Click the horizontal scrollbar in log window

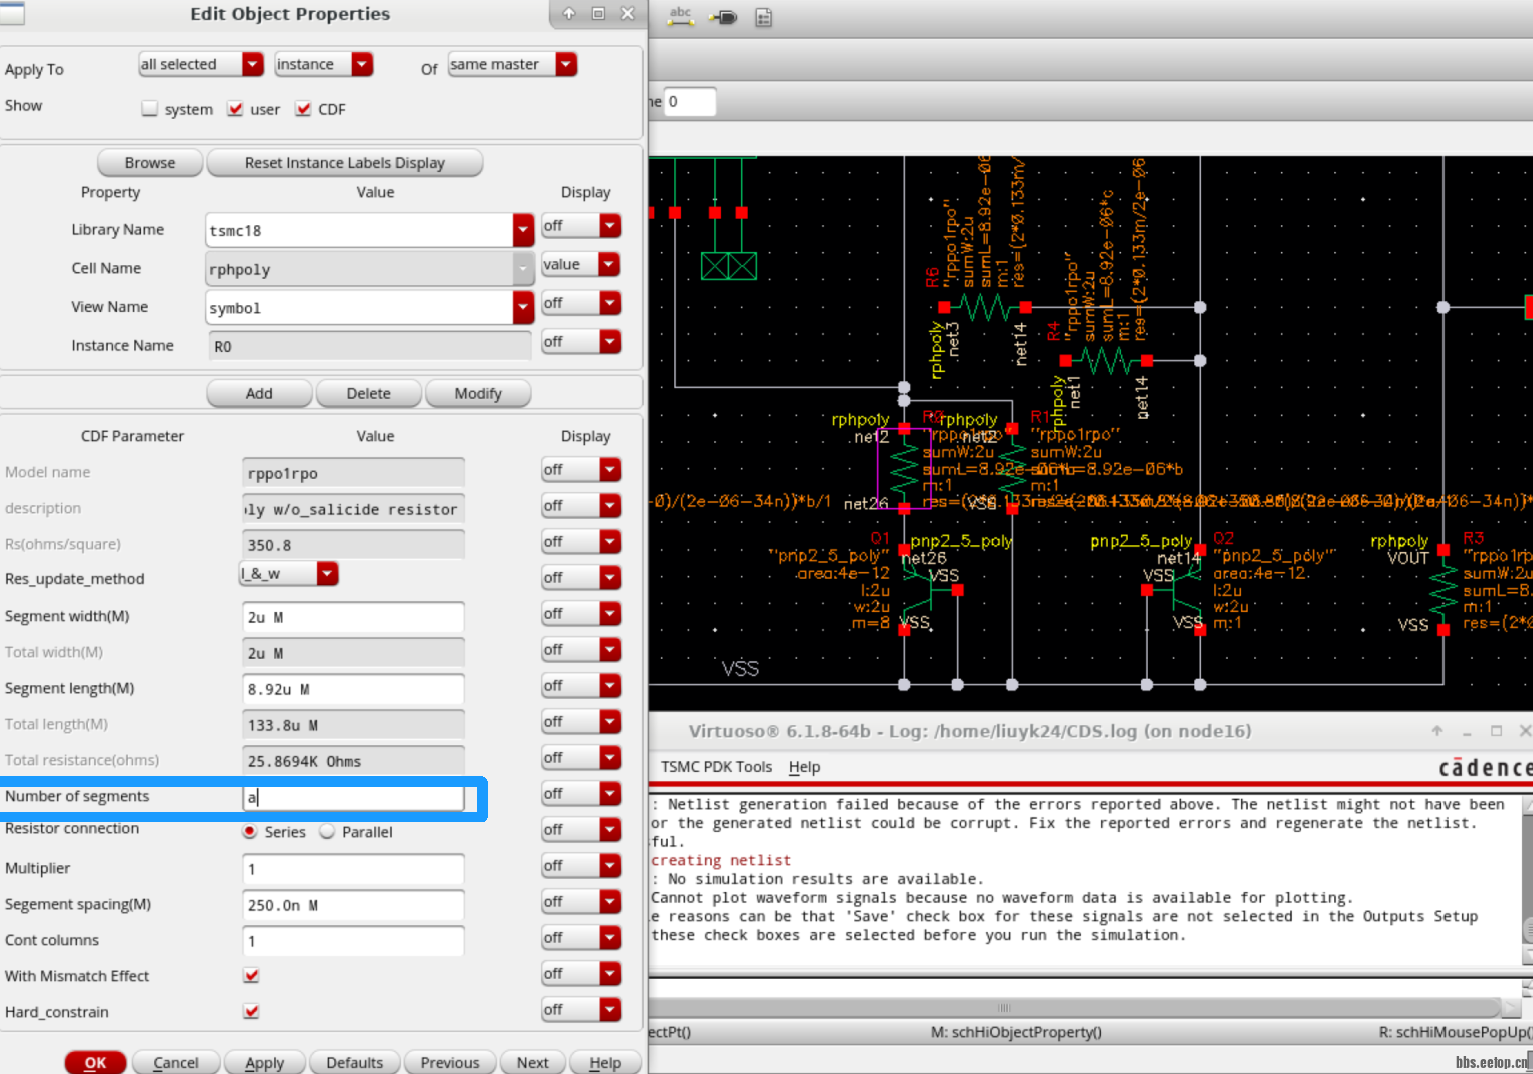click(x=1076, y=1007)
